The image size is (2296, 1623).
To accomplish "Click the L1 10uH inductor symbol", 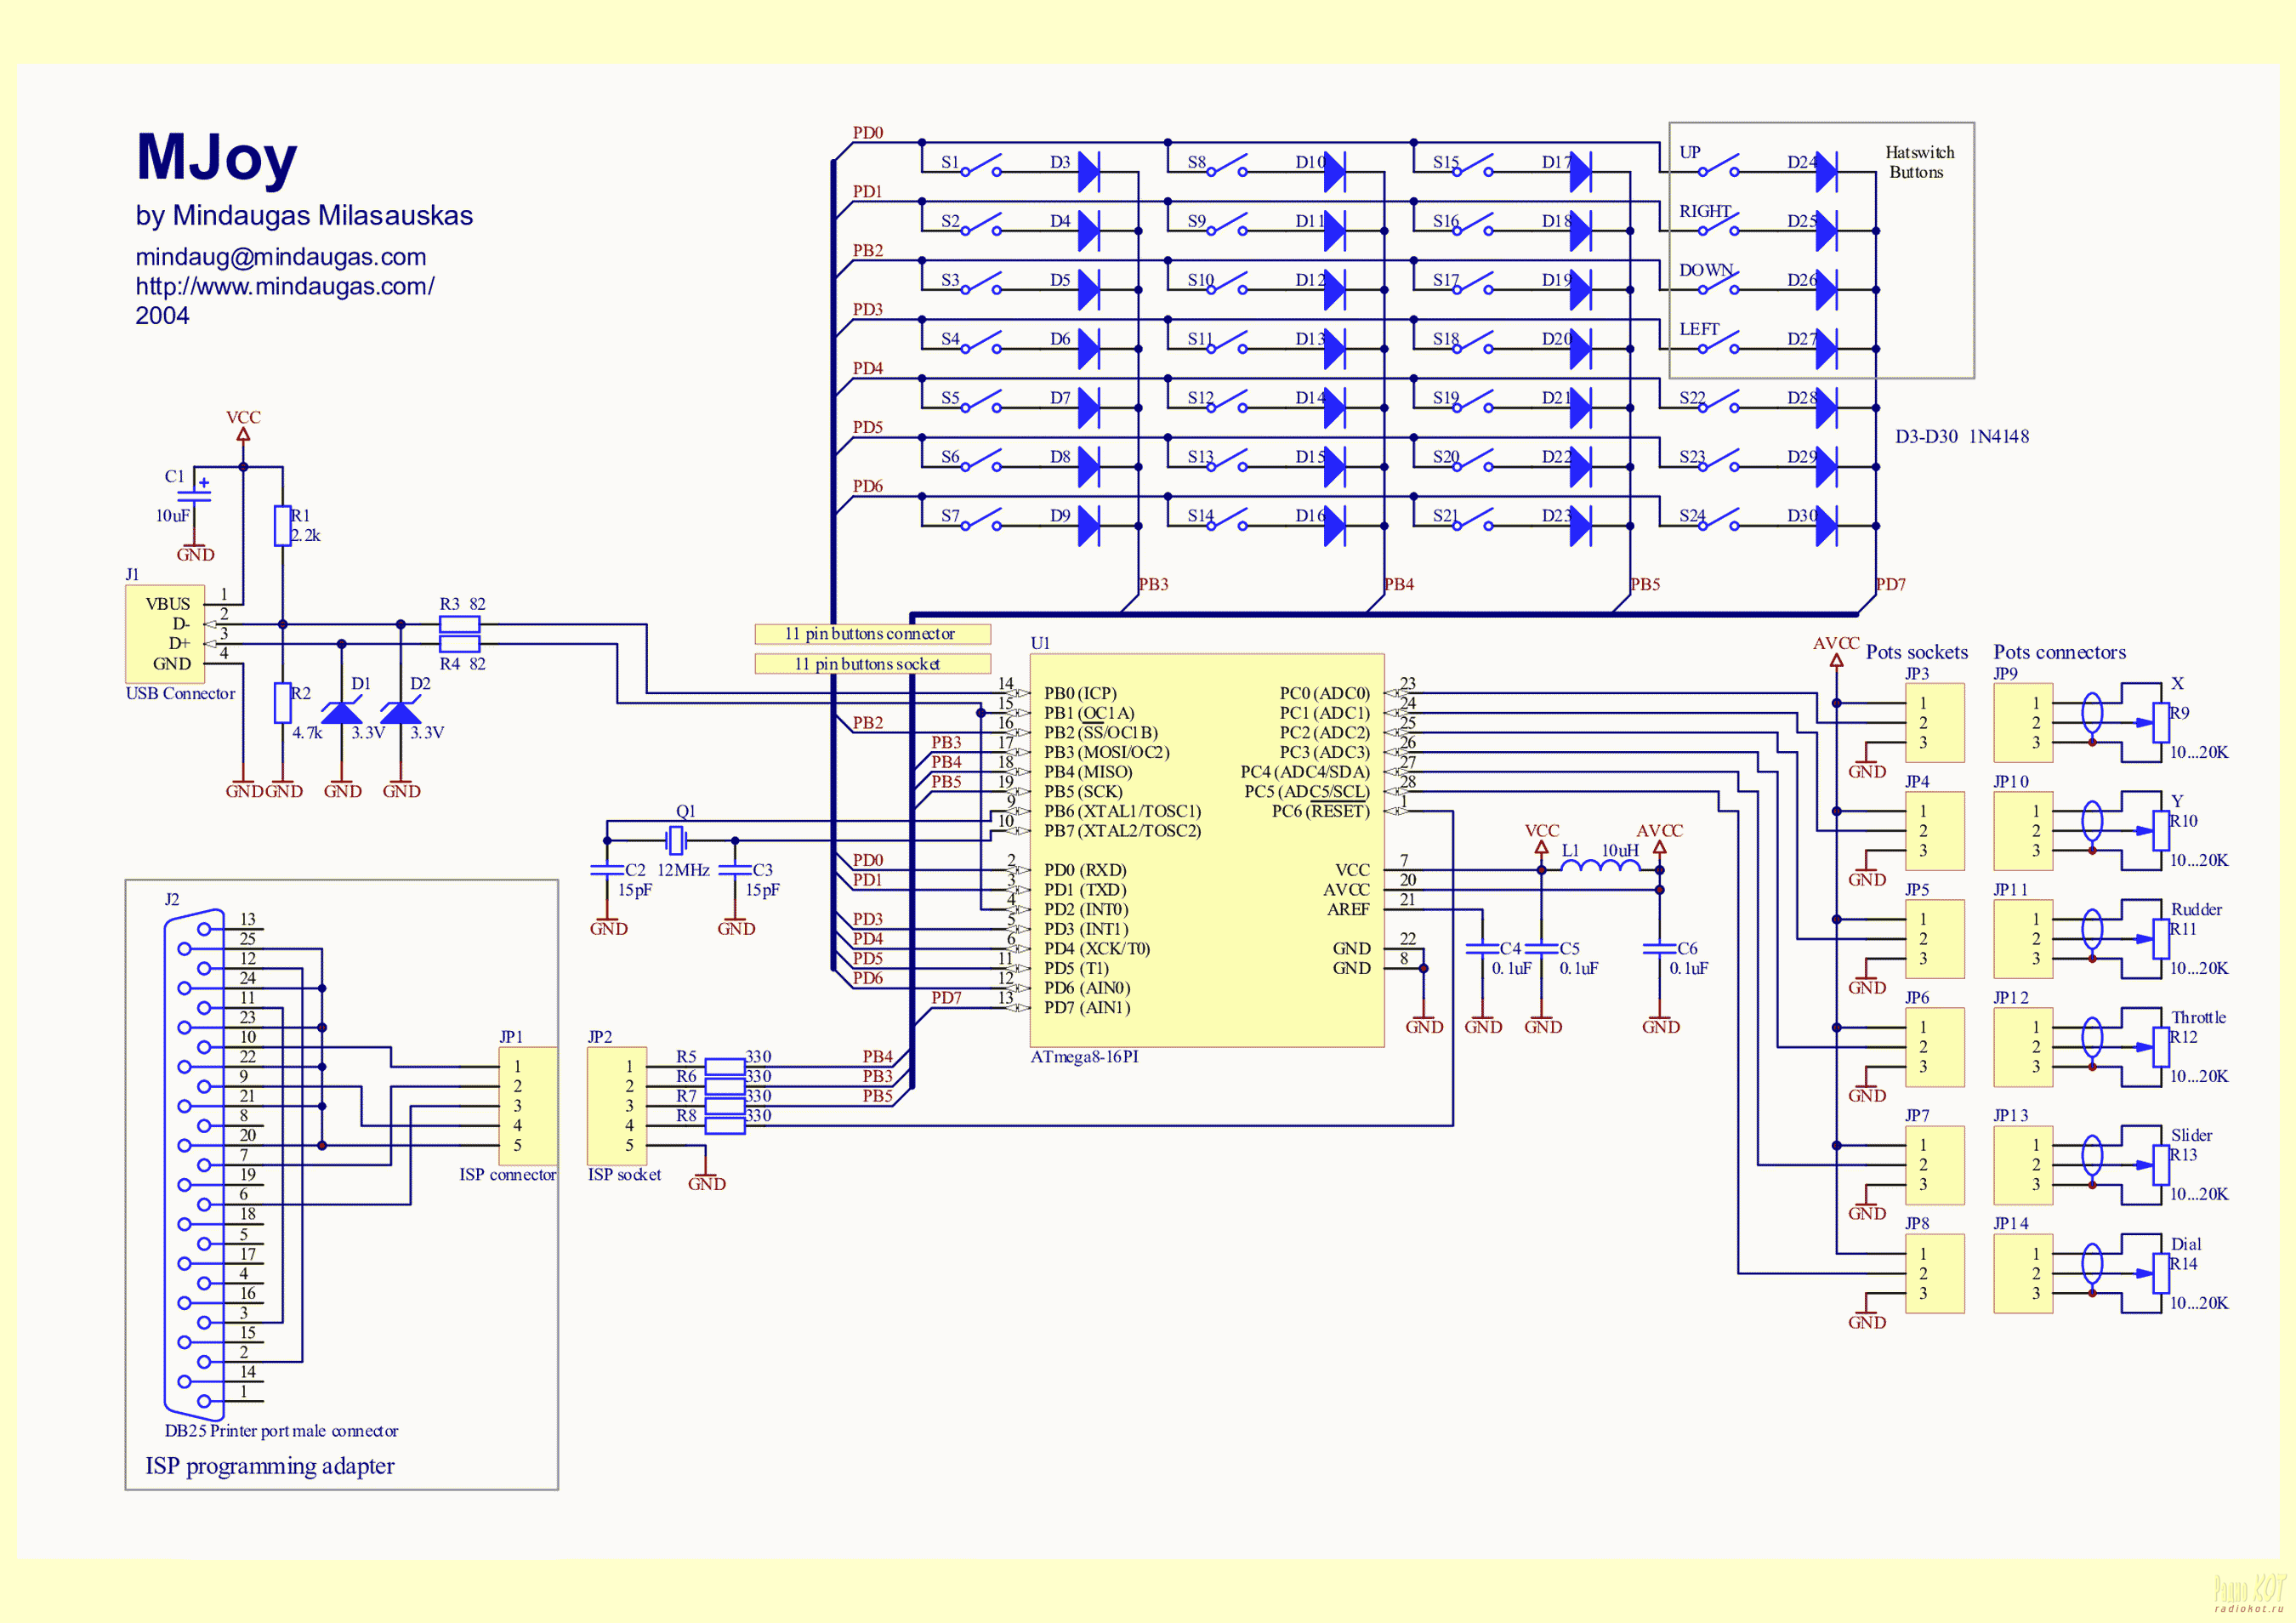I will pyautogui.click(x=1600, y=866).
